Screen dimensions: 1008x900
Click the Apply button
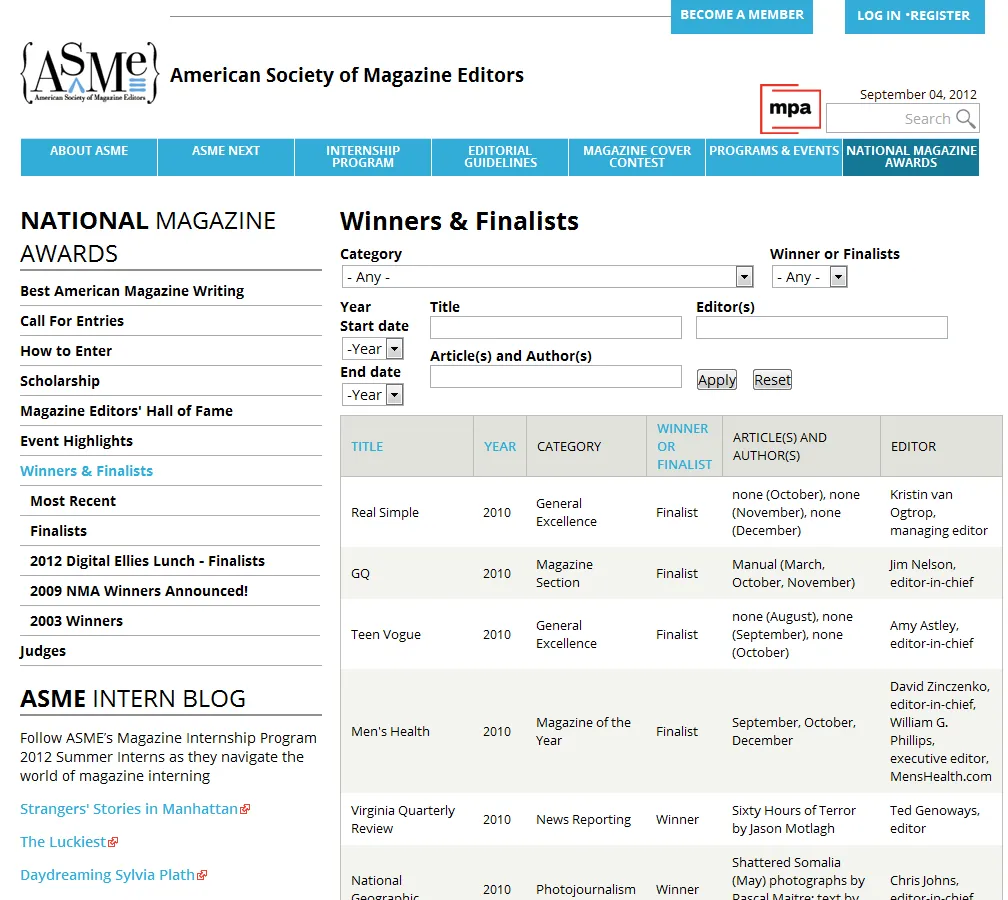(x=717, y=380)
